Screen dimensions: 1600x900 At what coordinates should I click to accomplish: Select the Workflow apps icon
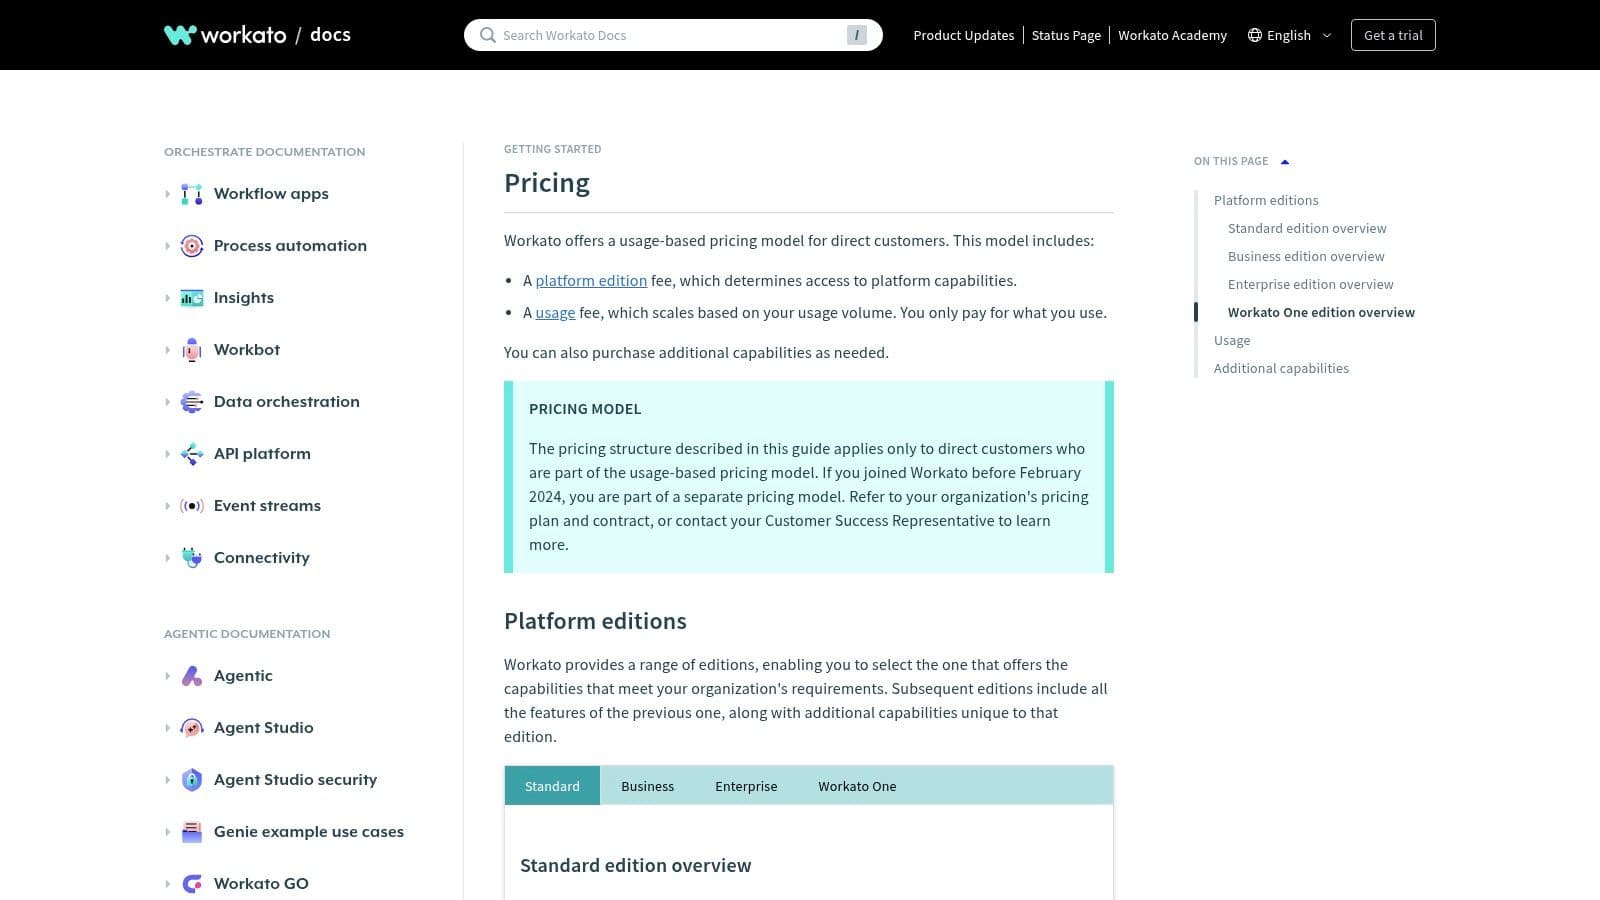pyautogui.click(x=191, y=193)
